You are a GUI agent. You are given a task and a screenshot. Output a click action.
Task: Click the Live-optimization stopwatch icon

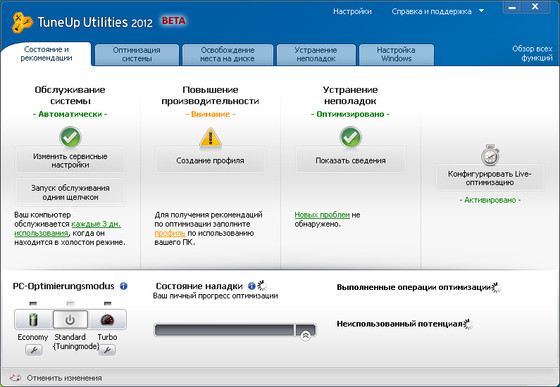[x=490, y=155]
